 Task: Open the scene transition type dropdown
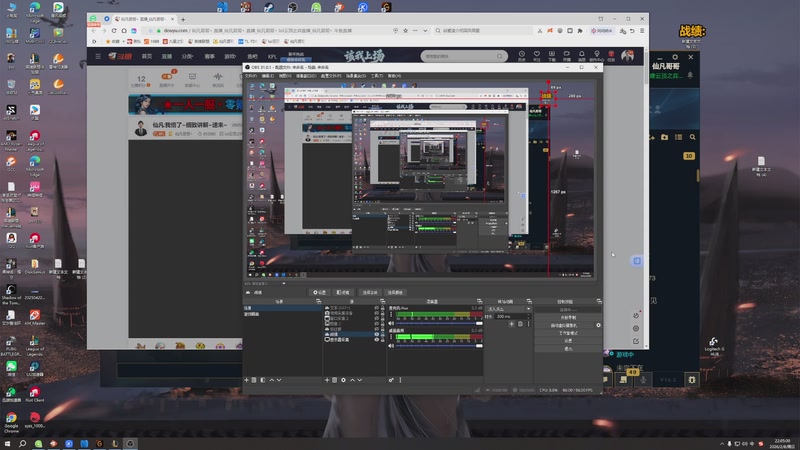(x=509, y=309)
